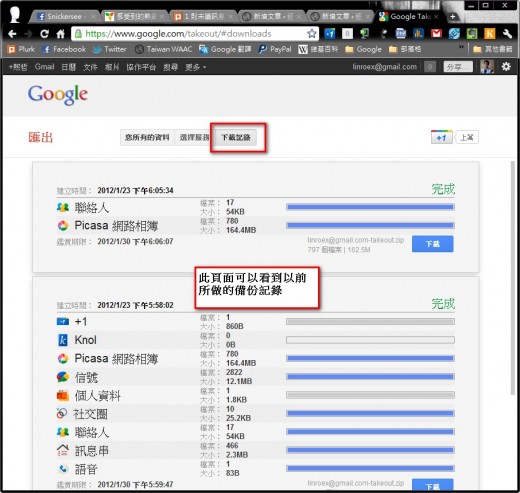Click the Gmail link in the Google bar

pos(44,67)
